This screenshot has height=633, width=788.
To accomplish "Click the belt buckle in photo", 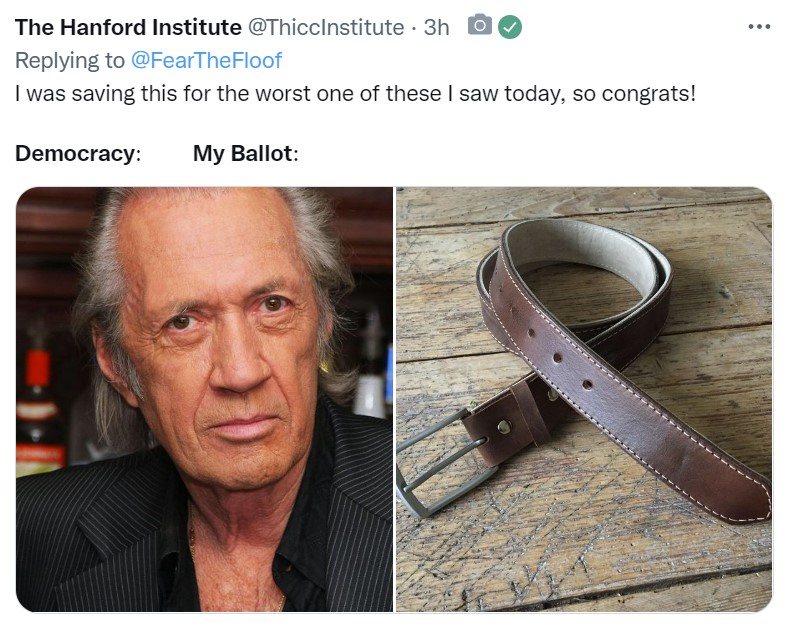I will point(436,462).
